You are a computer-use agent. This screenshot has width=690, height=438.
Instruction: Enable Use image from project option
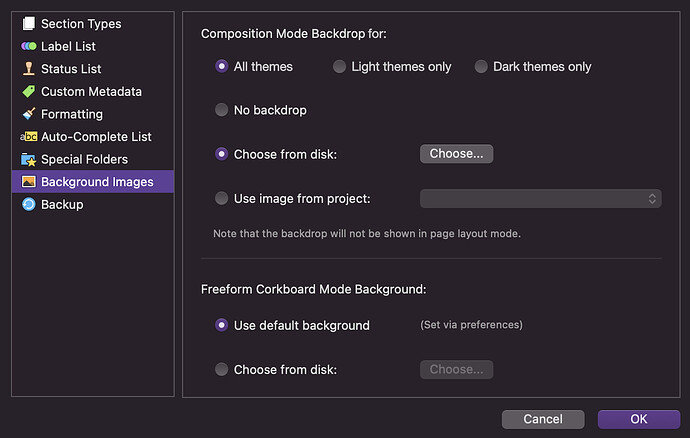pyautogui.click(x=222, y=198)
